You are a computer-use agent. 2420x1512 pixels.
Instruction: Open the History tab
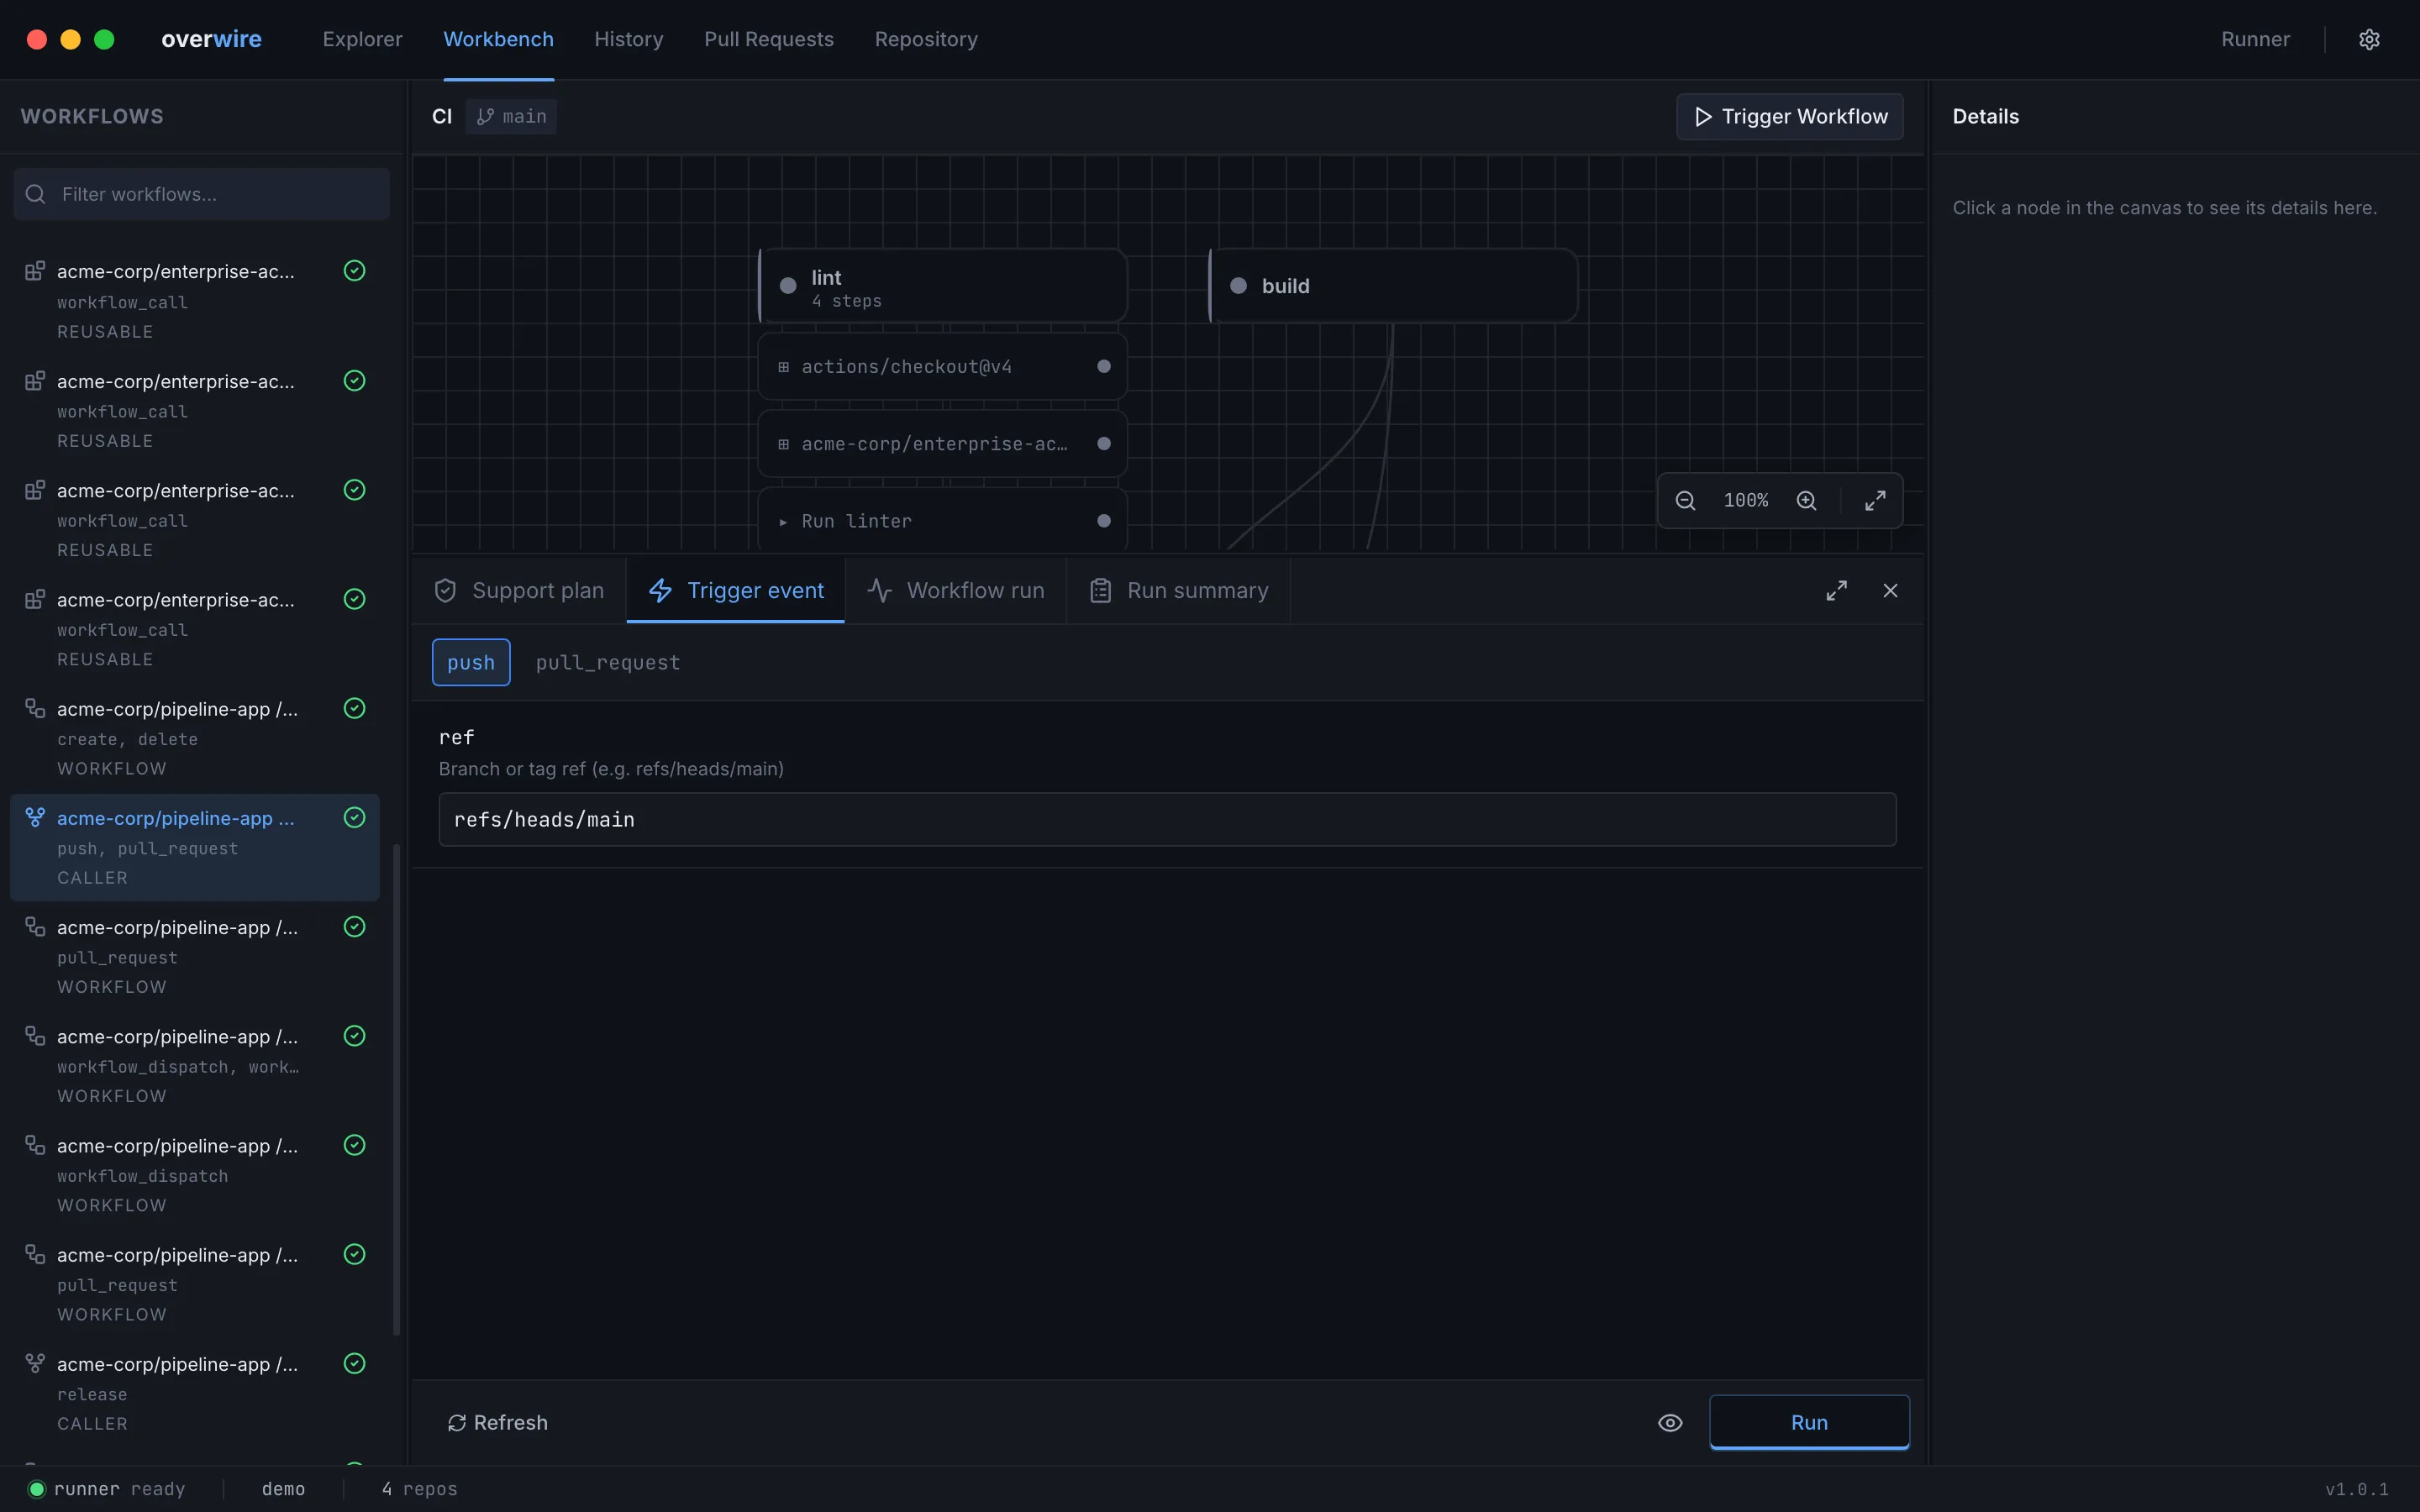(629, 39)
